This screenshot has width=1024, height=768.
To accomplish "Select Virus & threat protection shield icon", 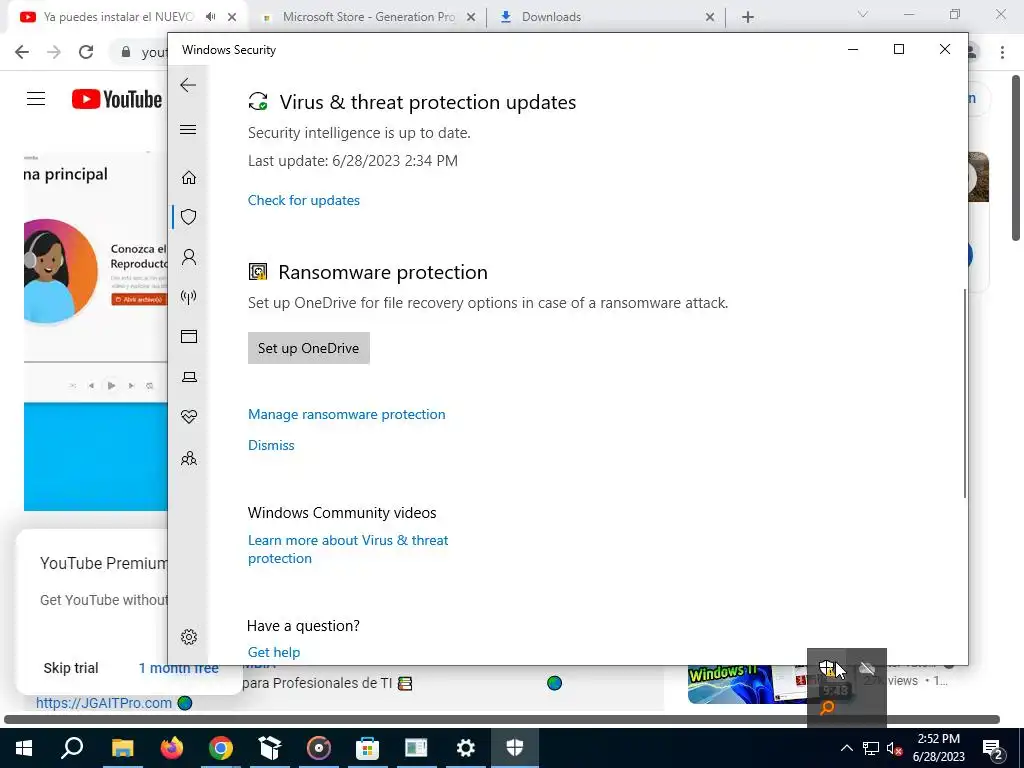I will pyautogui.click(x=189, y=217).
